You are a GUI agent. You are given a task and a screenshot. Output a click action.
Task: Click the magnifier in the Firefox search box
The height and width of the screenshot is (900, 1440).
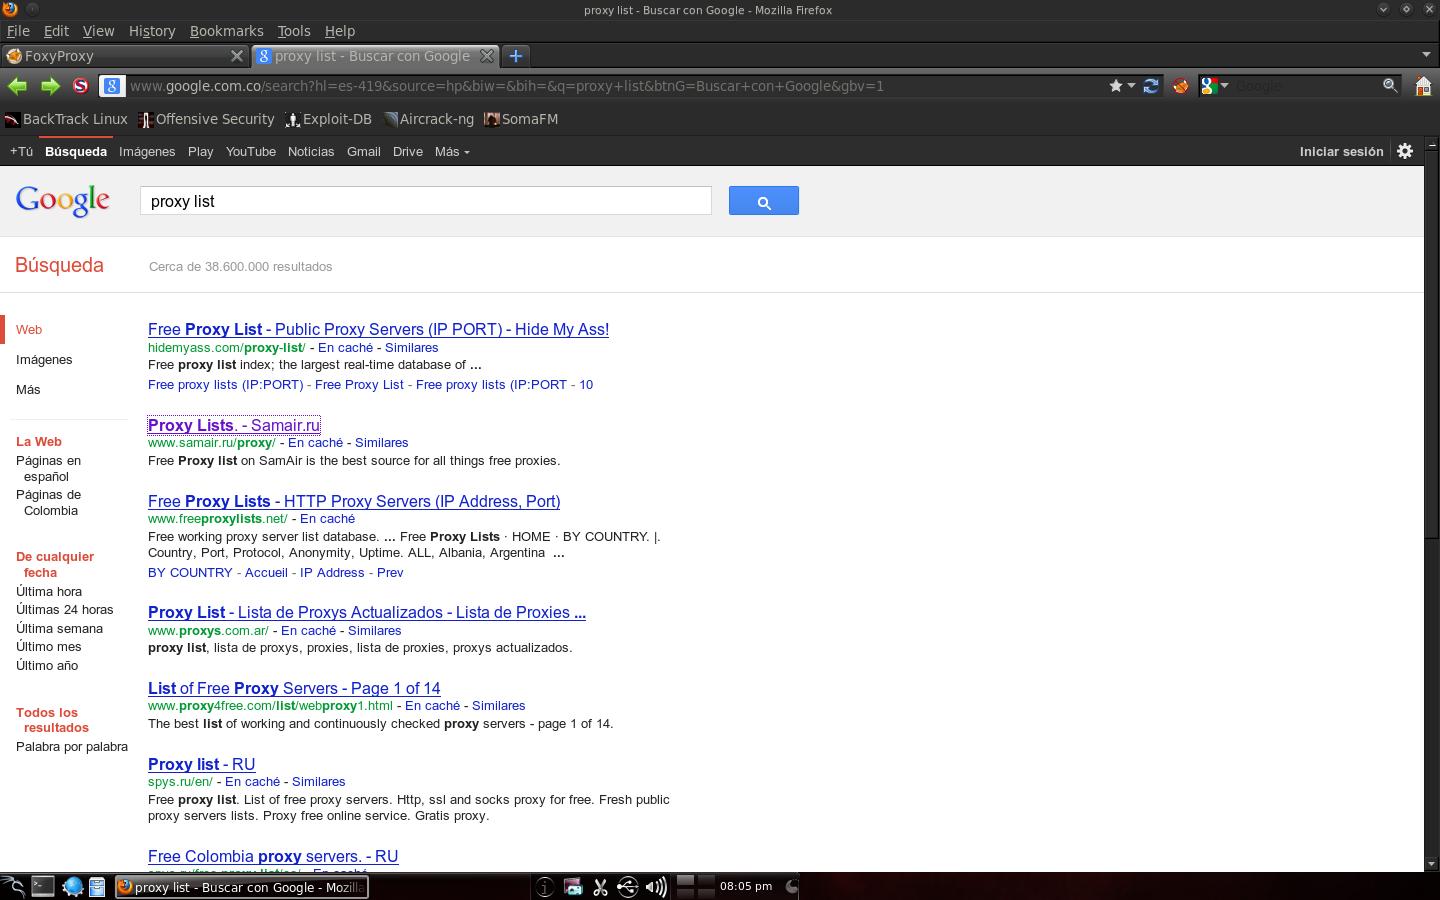tap(1390, 86)
